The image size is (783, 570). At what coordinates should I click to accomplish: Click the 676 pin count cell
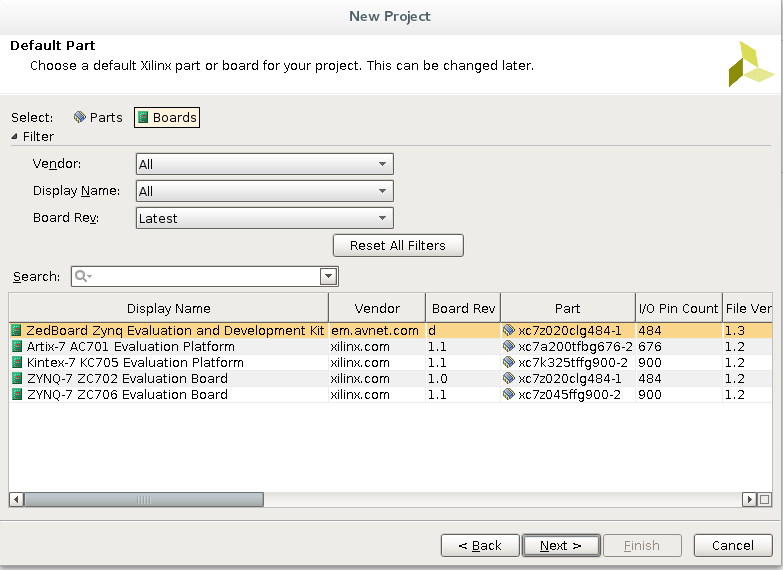click(679, 346)
